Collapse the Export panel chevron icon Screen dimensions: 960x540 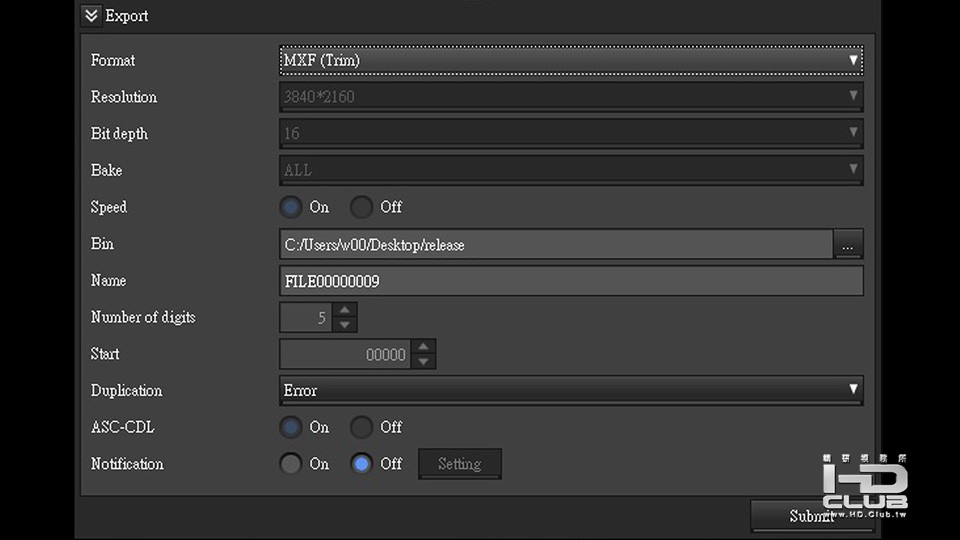91,16
